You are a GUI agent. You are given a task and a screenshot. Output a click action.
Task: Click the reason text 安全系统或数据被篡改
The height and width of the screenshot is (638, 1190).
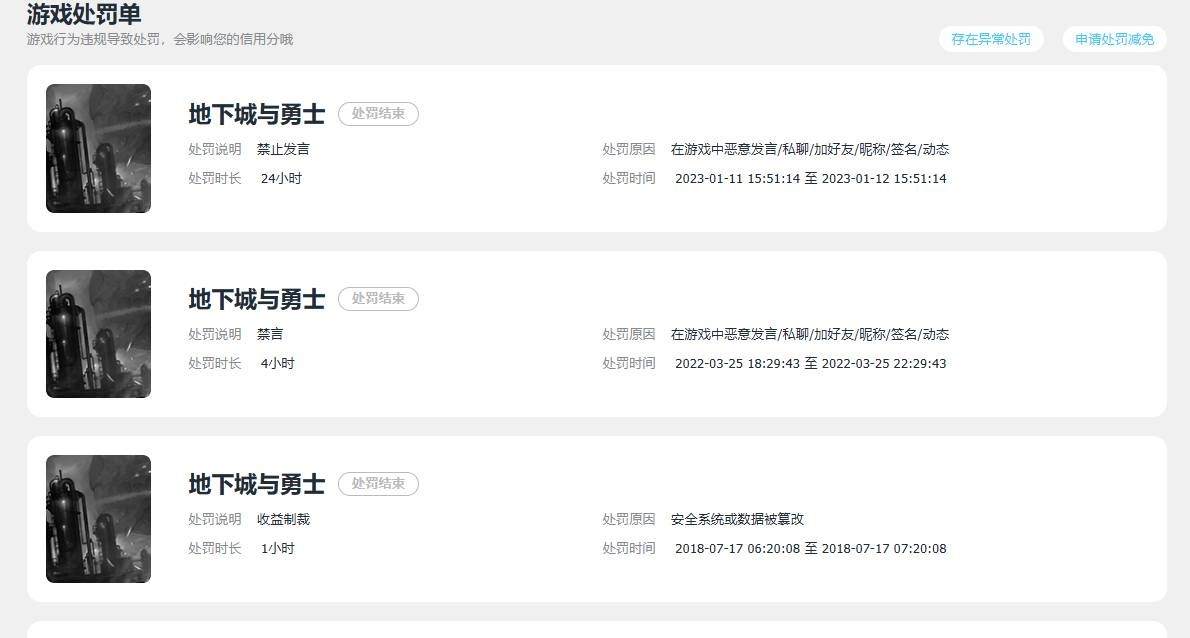pos(737,520)
